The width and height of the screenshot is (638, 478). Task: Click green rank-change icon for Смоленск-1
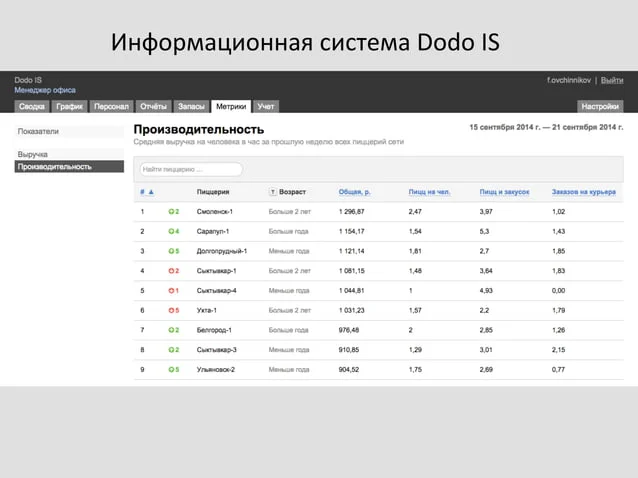(x=171, y=212)
